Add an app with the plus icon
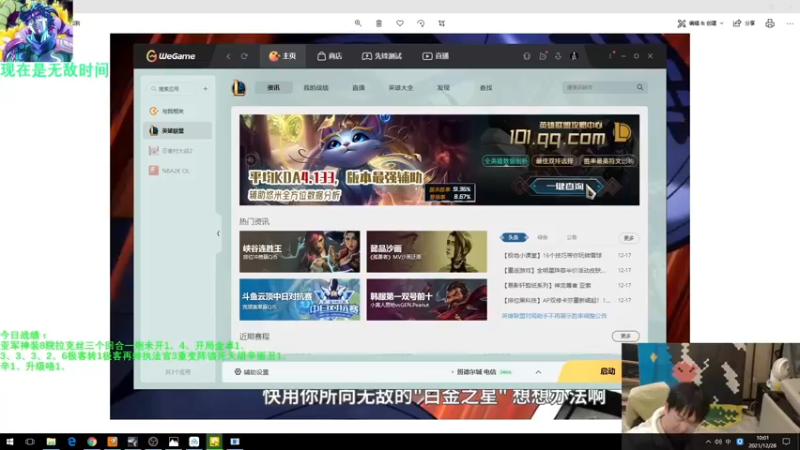800x450 pixels. pos(205,89)
